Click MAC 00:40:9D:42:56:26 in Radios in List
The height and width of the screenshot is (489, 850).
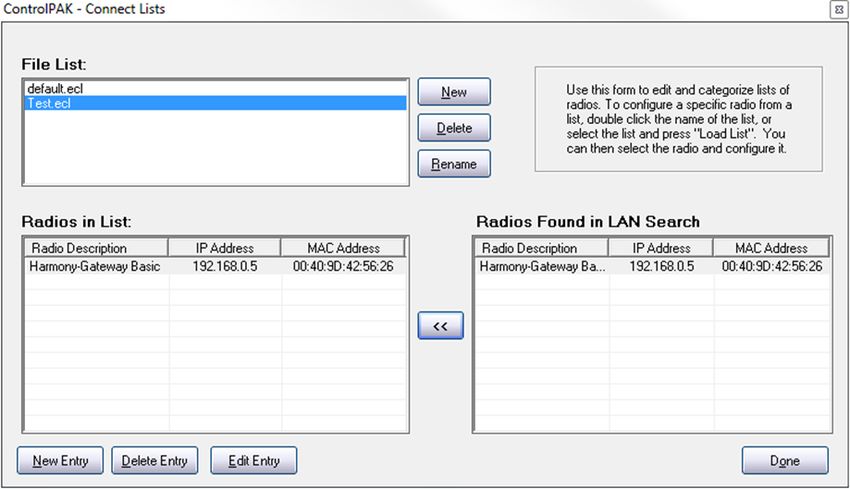pos(343,266)
